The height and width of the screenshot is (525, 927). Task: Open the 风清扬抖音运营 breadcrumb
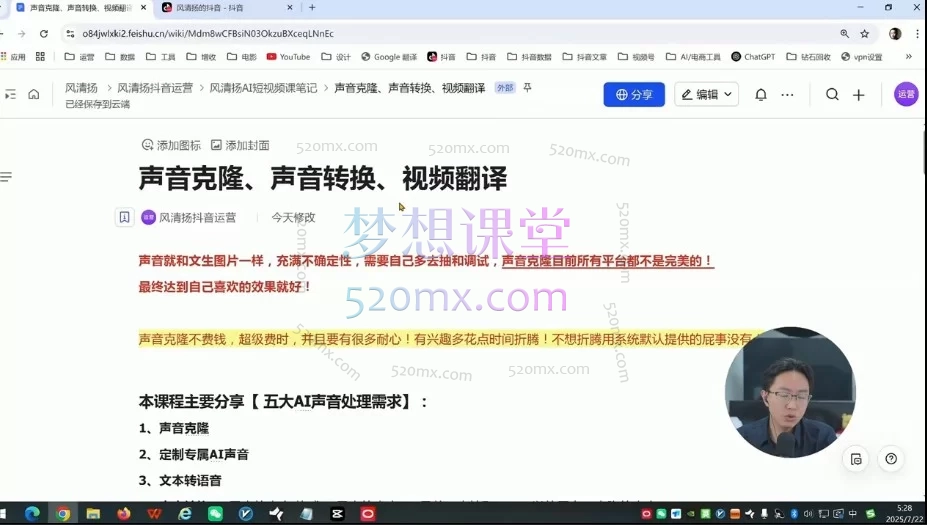(155, 88)
